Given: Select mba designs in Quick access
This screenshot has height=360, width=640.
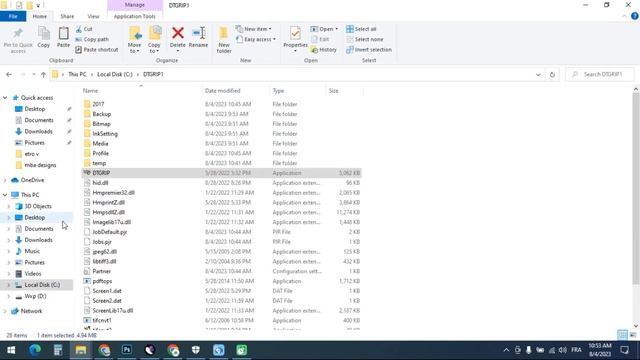Looking at the screenshot, I should 40,165.
